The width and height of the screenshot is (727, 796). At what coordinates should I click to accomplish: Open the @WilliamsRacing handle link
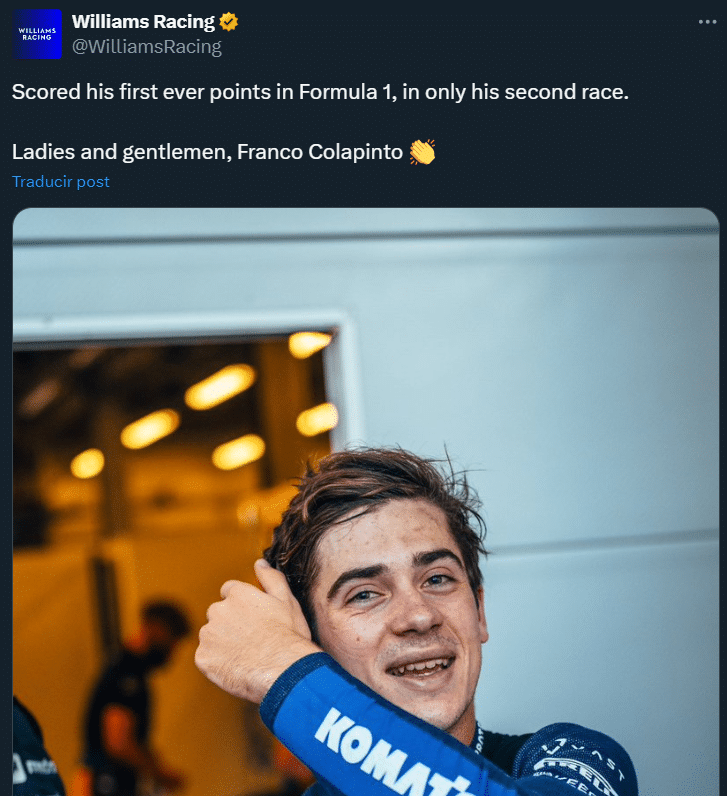click(146, 46)
